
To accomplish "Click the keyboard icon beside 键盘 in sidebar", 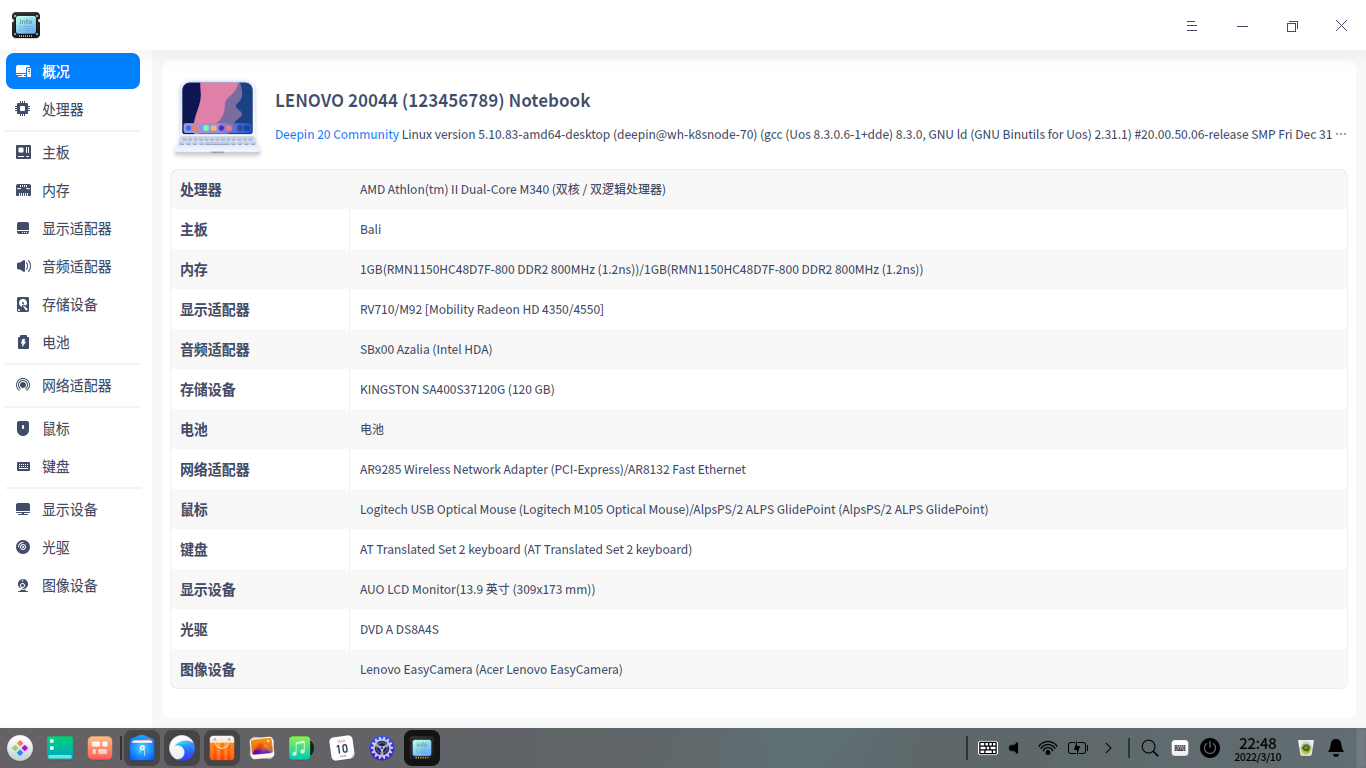I will pos(23,467).
